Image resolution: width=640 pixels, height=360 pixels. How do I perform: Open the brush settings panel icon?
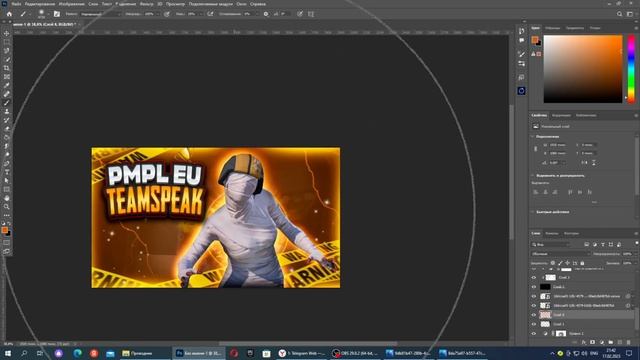pos(57,14)
